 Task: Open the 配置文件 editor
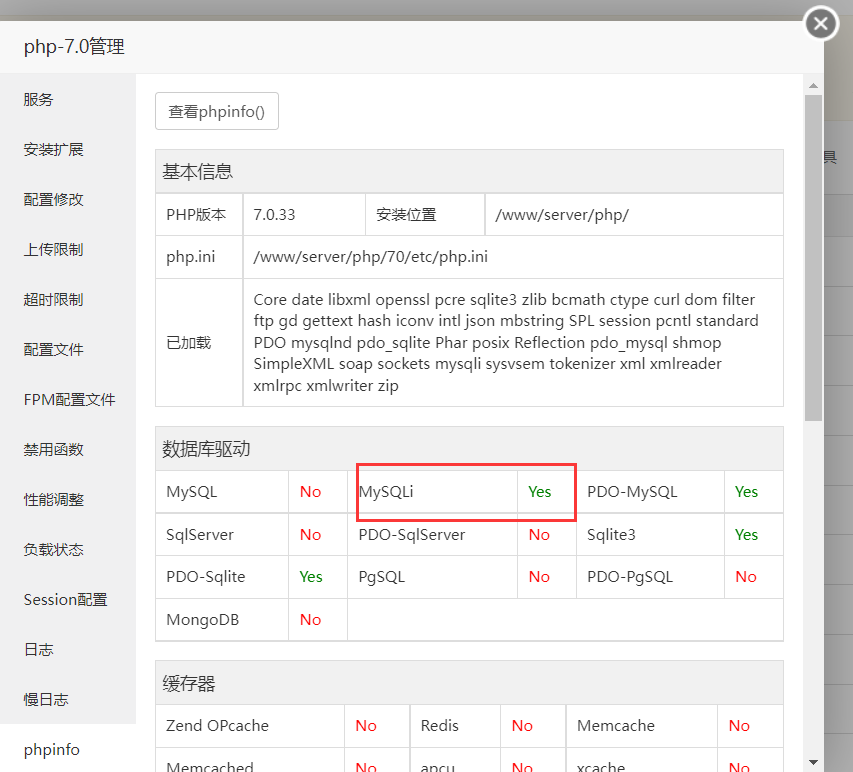pyautogui.click(x=53, y=350)
